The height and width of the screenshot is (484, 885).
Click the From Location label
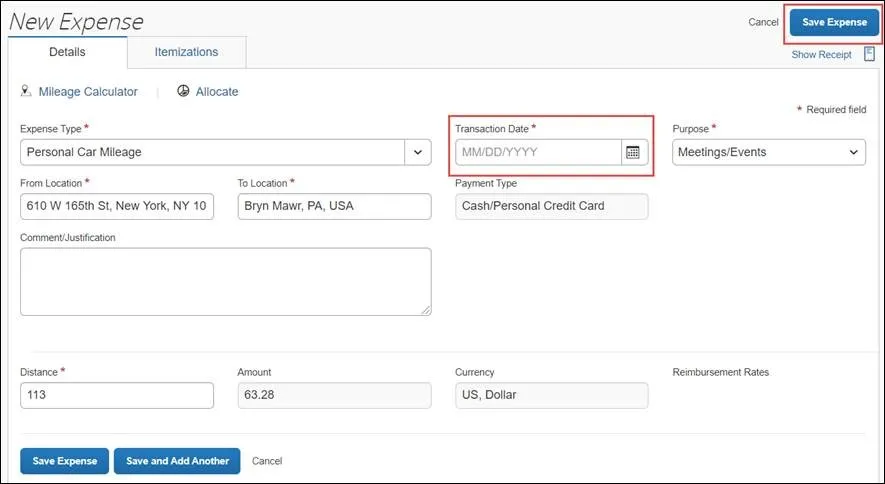tap(51, 183)
